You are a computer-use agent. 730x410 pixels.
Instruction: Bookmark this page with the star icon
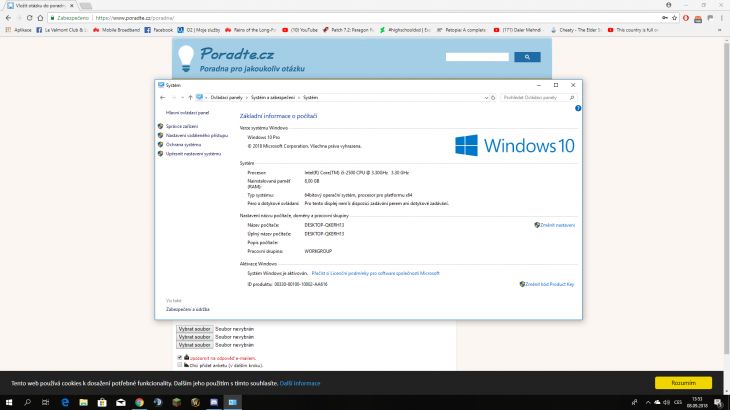(x=674, y=18)
